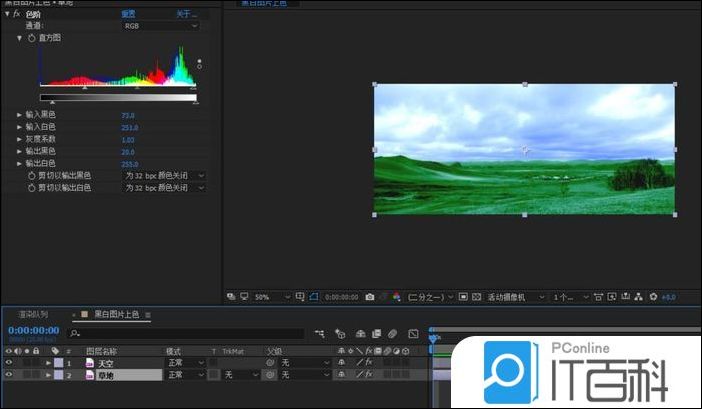This screenshot has height=409, width=702.
Task: Open the 通道 RGB channel dropdown
Action: pos(160,26)
